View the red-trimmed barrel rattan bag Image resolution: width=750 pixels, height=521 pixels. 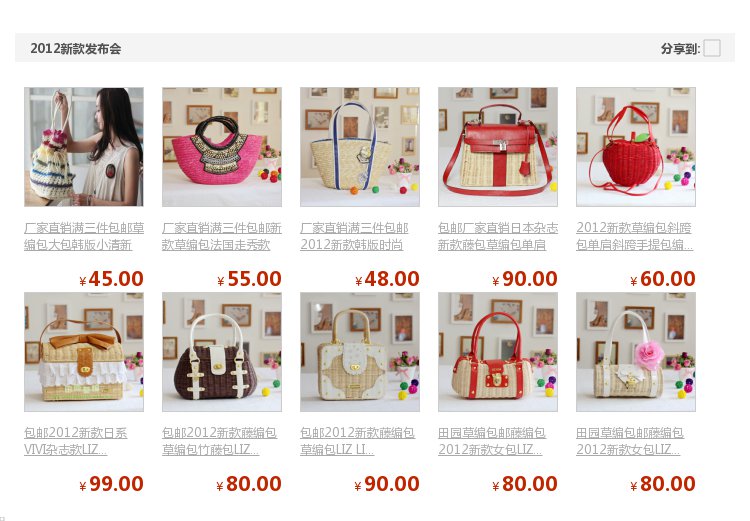[498, 352]
